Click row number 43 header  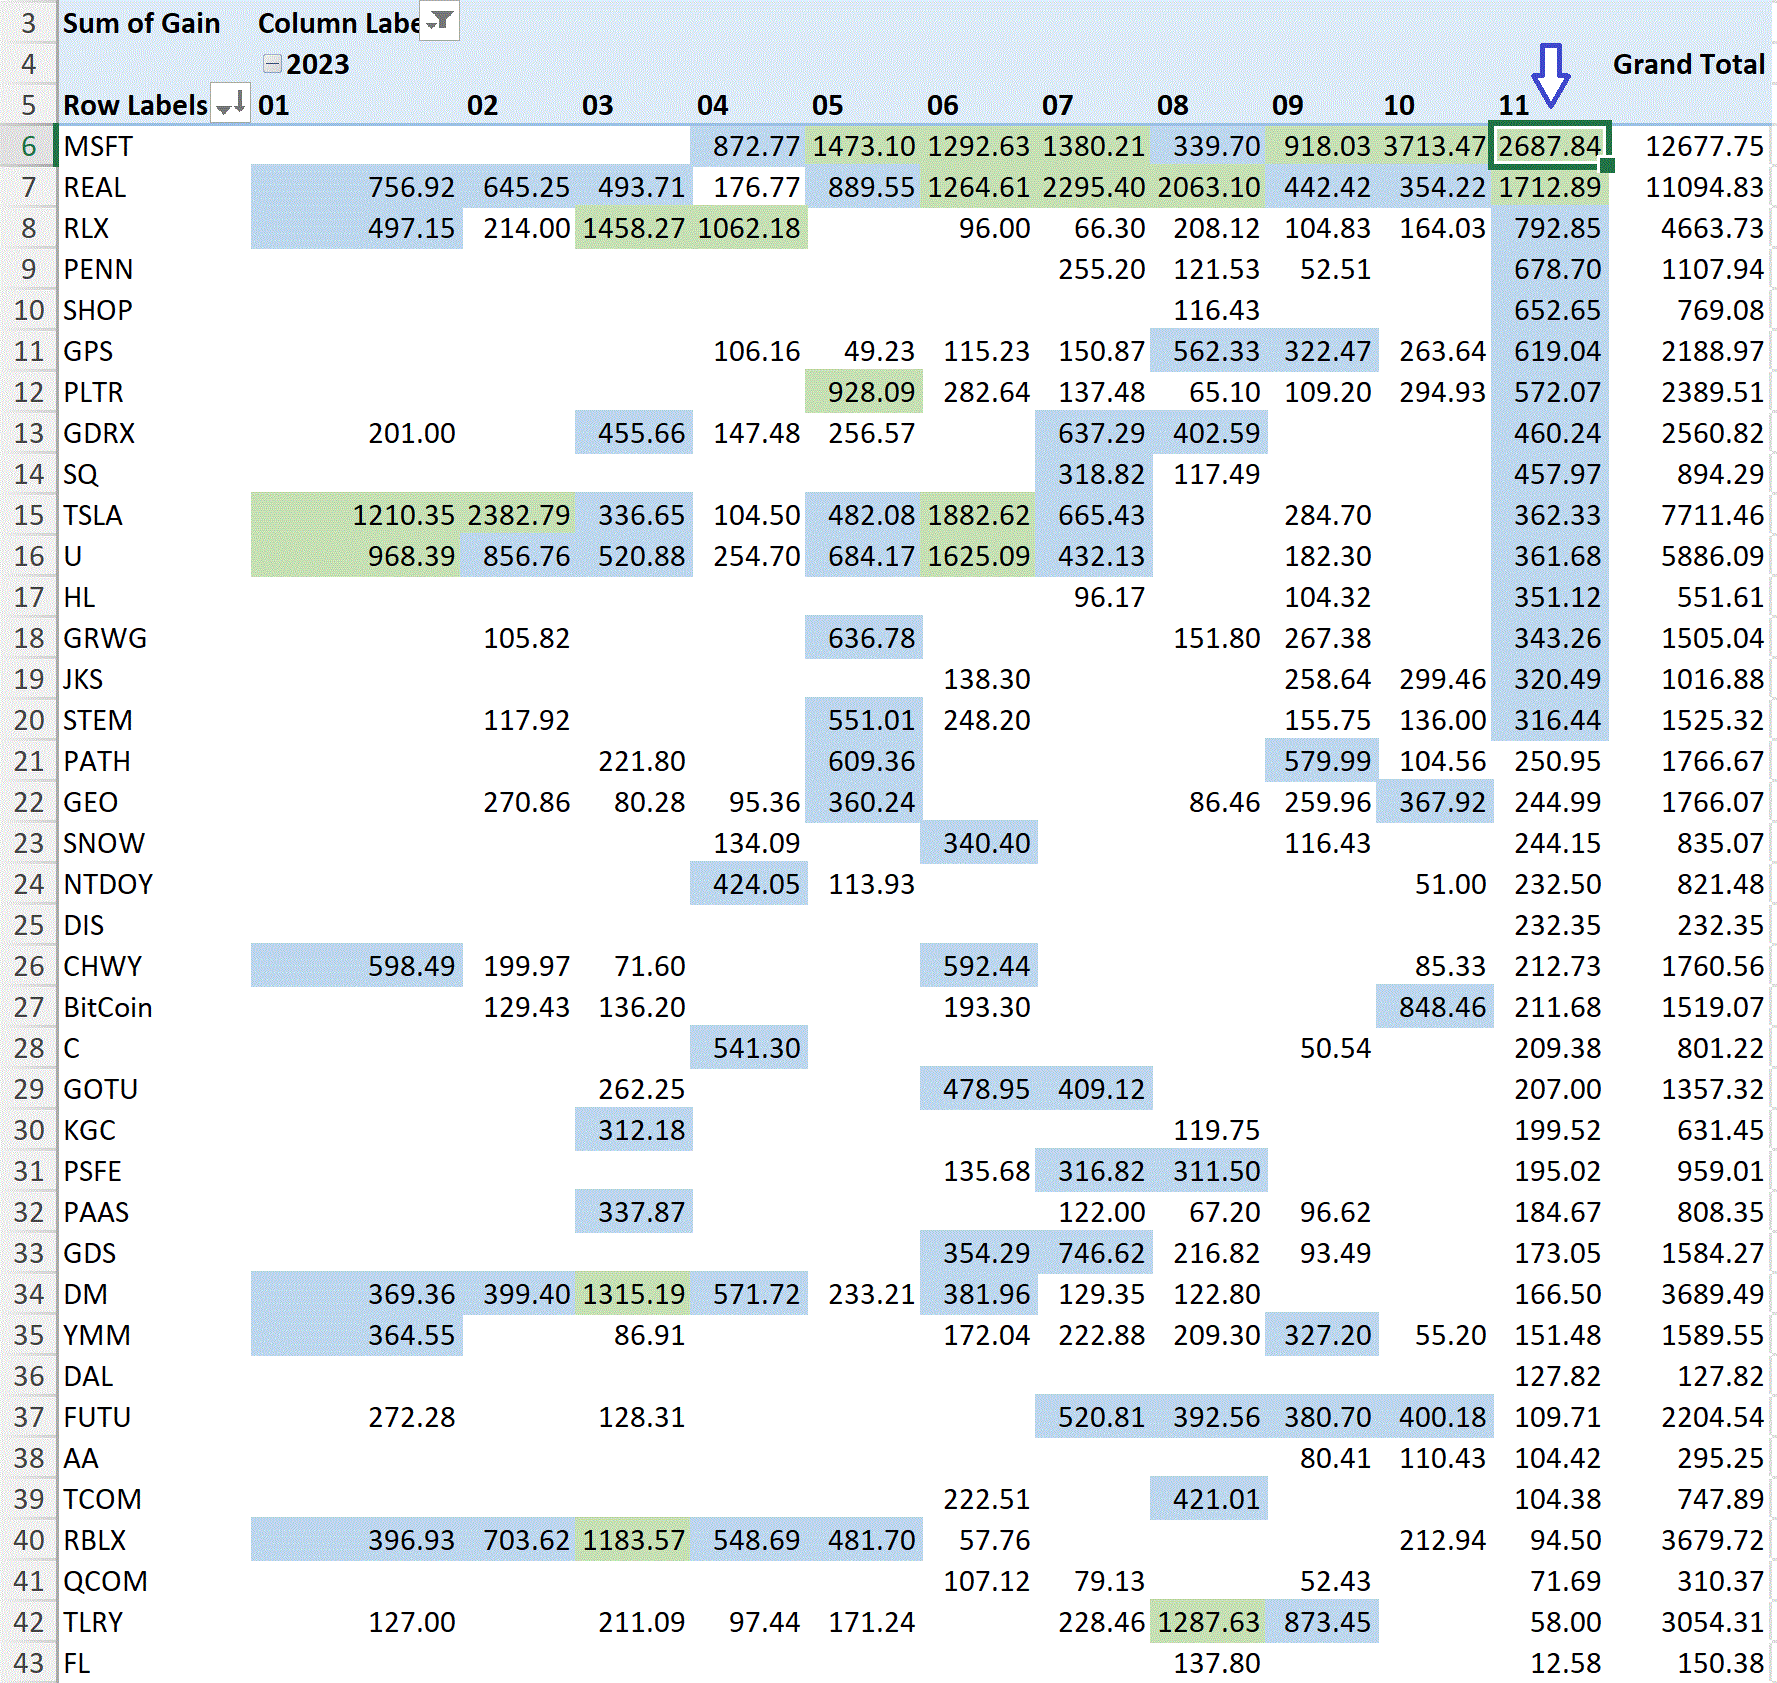pyautogui.click(x=28, y=1663)
